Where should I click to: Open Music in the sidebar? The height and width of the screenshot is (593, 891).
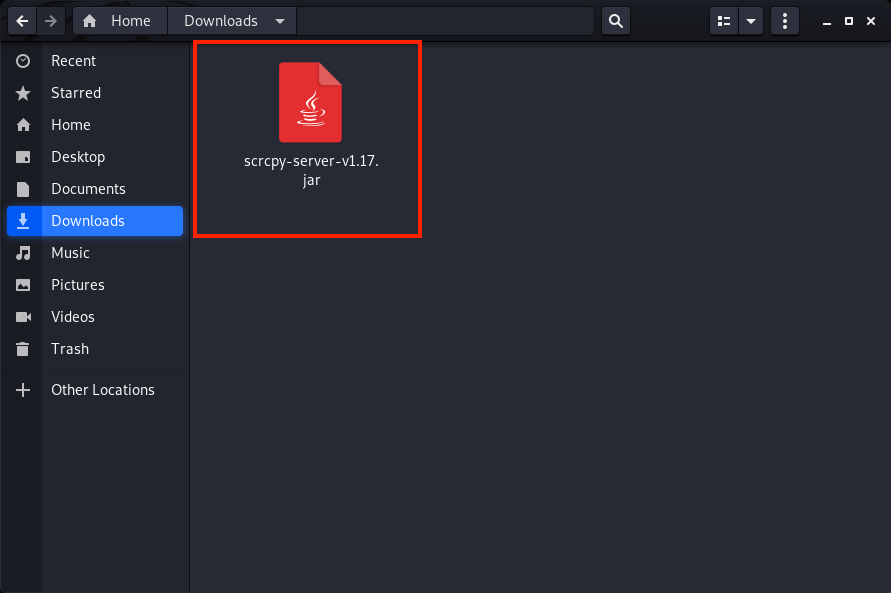tap(95, 253)
